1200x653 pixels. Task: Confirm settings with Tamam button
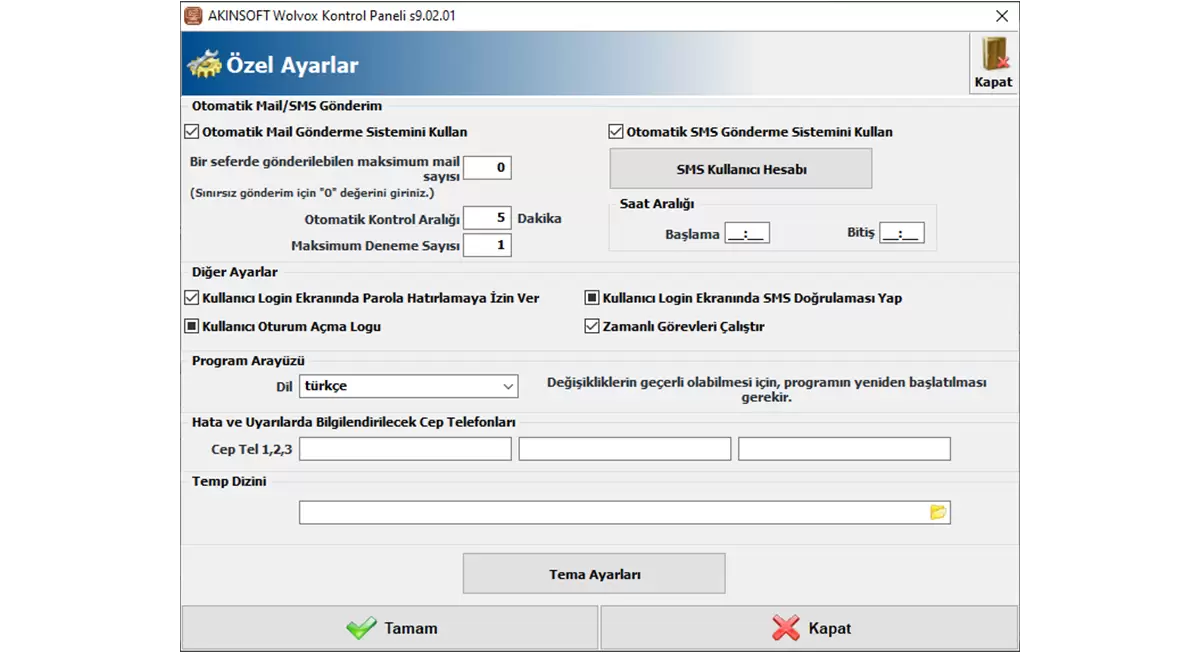tap(390, 628)
